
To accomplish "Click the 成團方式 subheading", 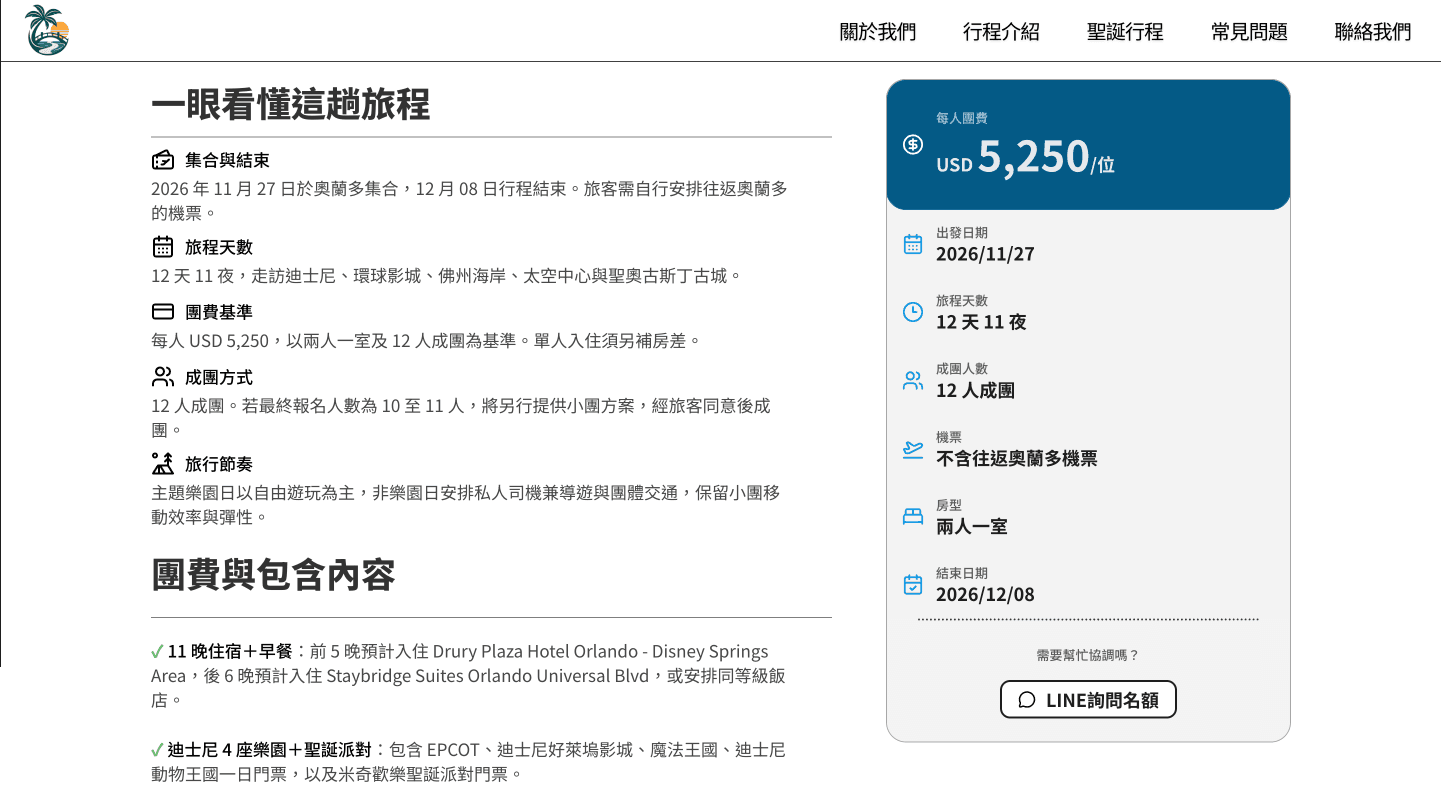I will [219, 377].
